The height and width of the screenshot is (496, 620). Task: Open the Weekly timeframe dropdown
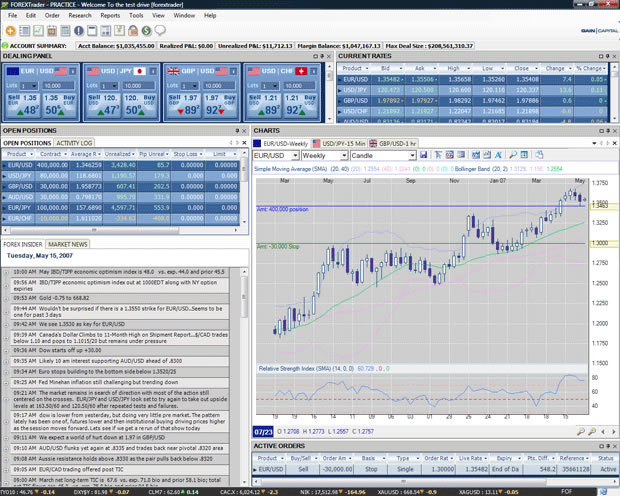pos(344,156)
